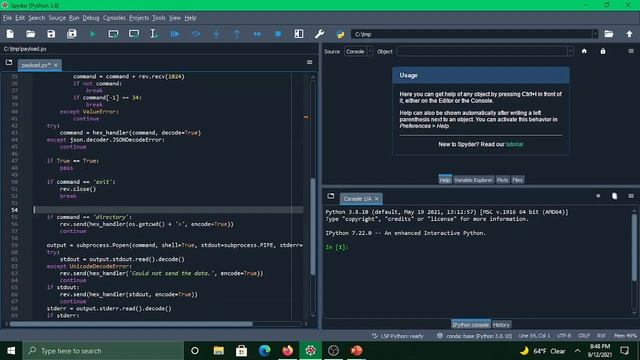Open the Help pane home icon
The height and width of the screenshot is (360, 640).
click(584, 51)
